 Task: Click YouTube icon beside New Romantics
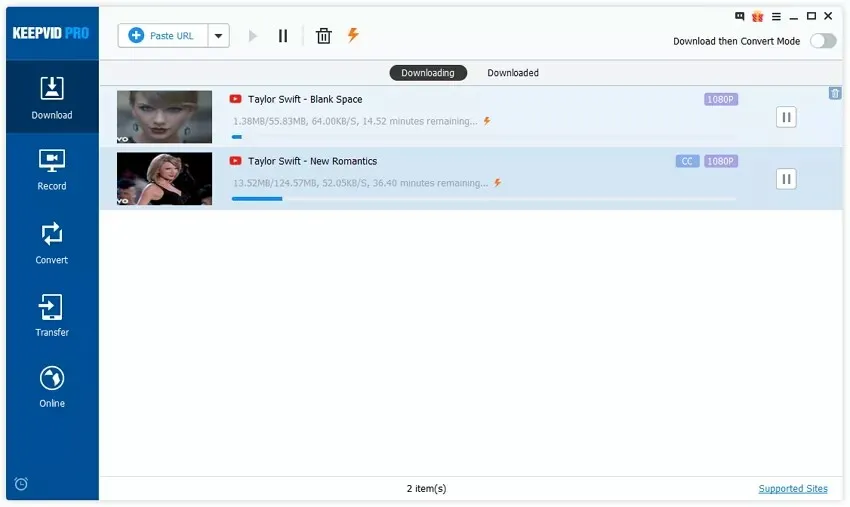235,161
